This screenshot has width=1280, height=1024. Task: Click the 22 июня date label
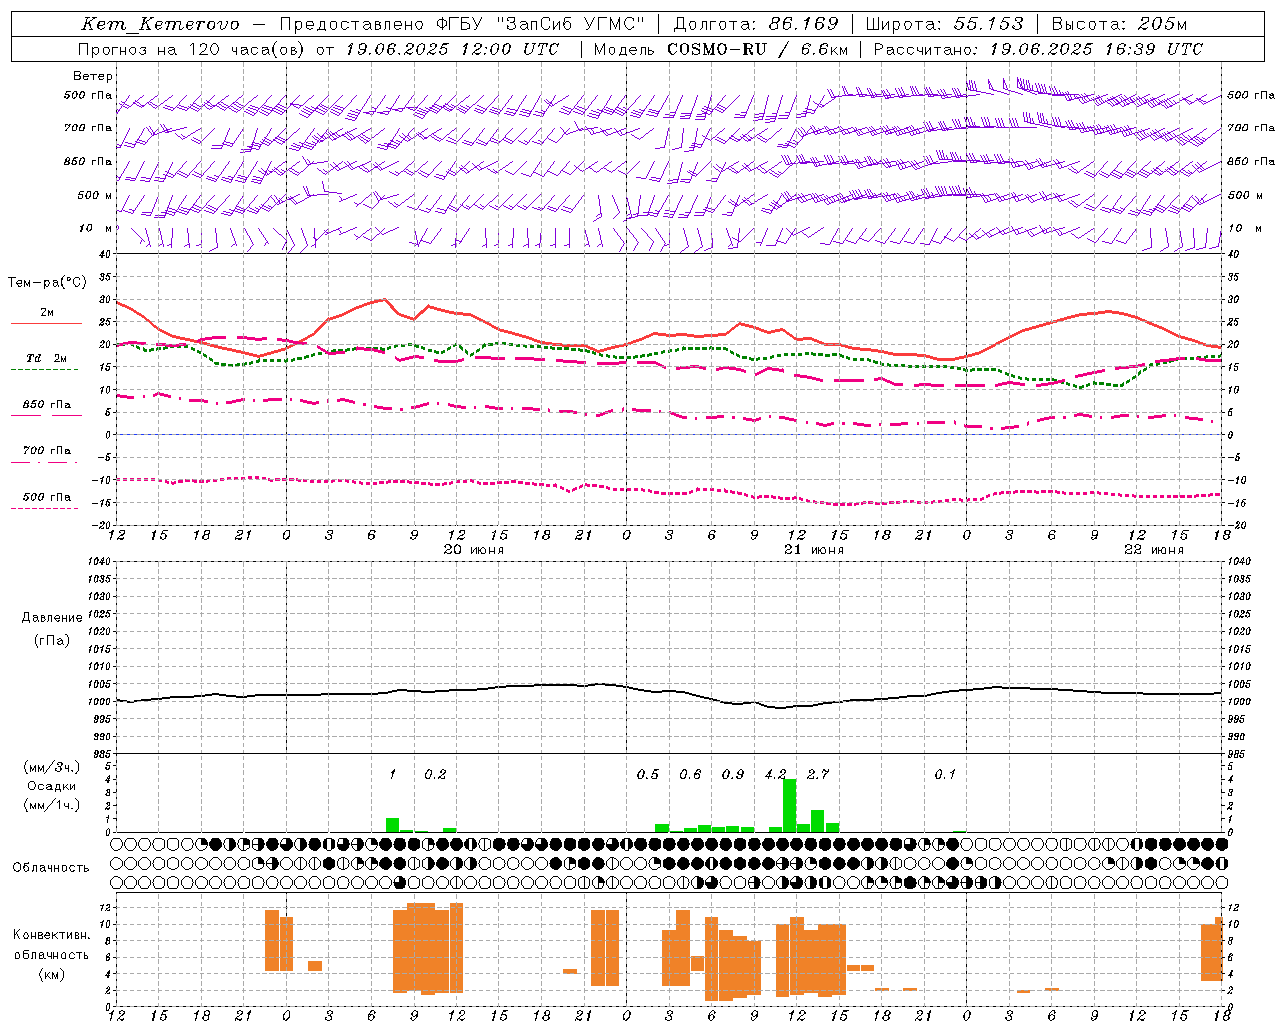coord(1154,550)
